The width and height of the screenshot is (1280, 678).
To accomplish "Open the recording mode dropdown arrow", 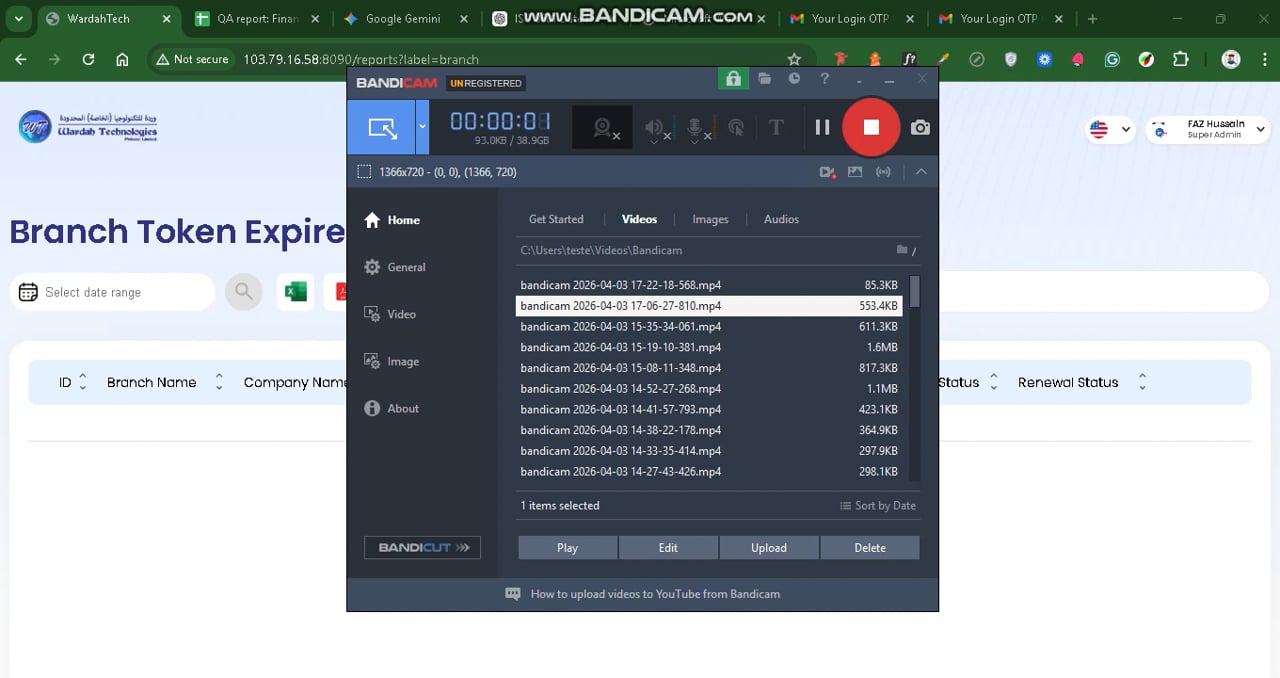I will pos(423,127).
